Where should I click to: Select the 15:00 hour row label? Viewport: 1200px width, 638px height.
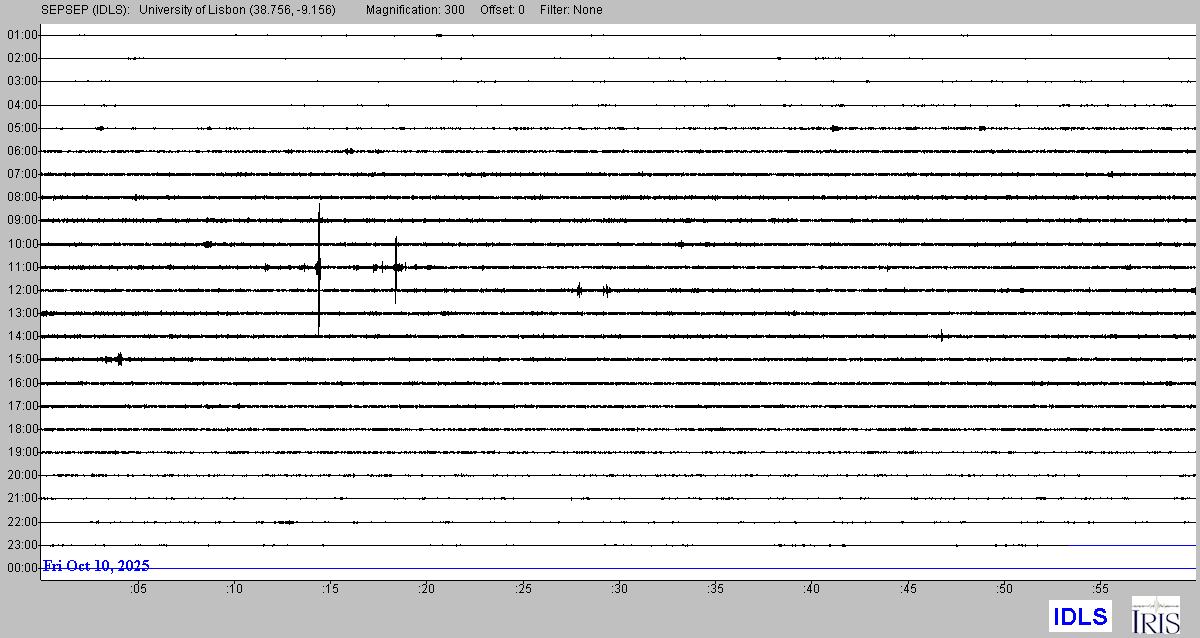tap(22, 359)
